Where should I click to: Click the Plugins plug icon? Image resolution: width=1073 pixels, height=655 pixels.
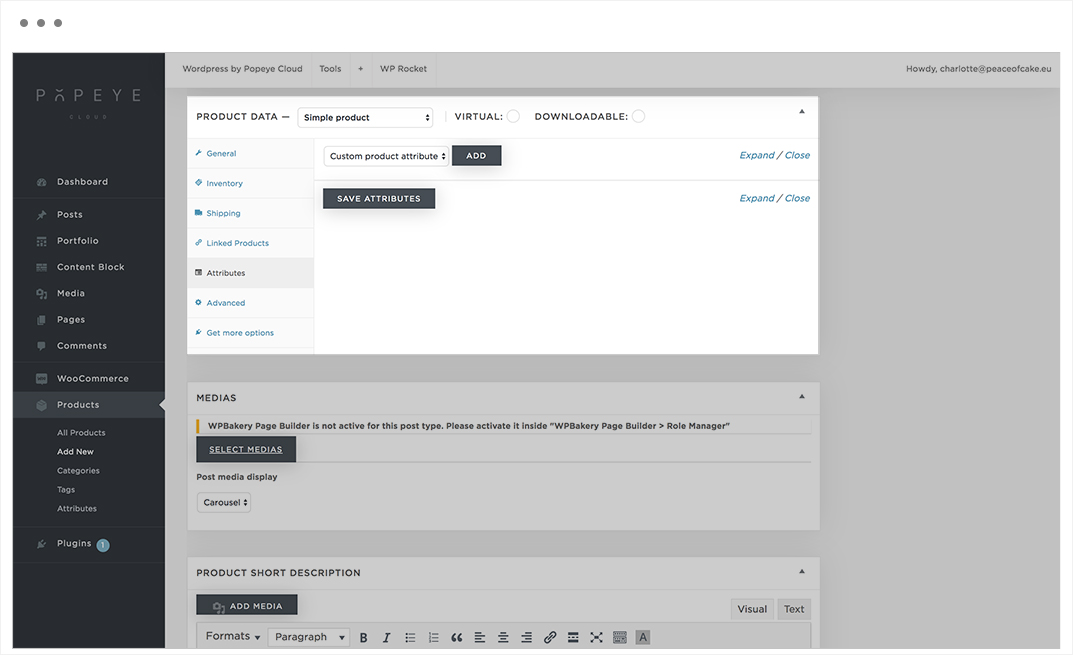(42, 544)
